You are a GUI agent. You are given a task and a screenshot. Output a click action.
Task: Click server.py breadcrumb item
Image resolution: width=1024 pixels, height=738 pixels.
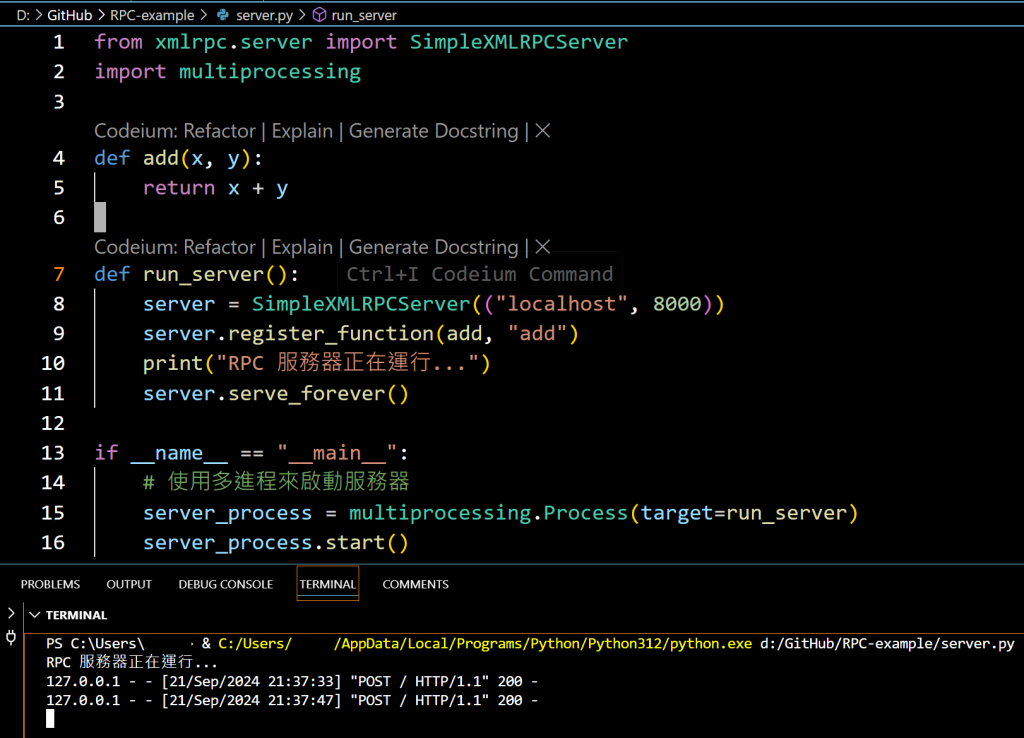click(x=264, y=15)
